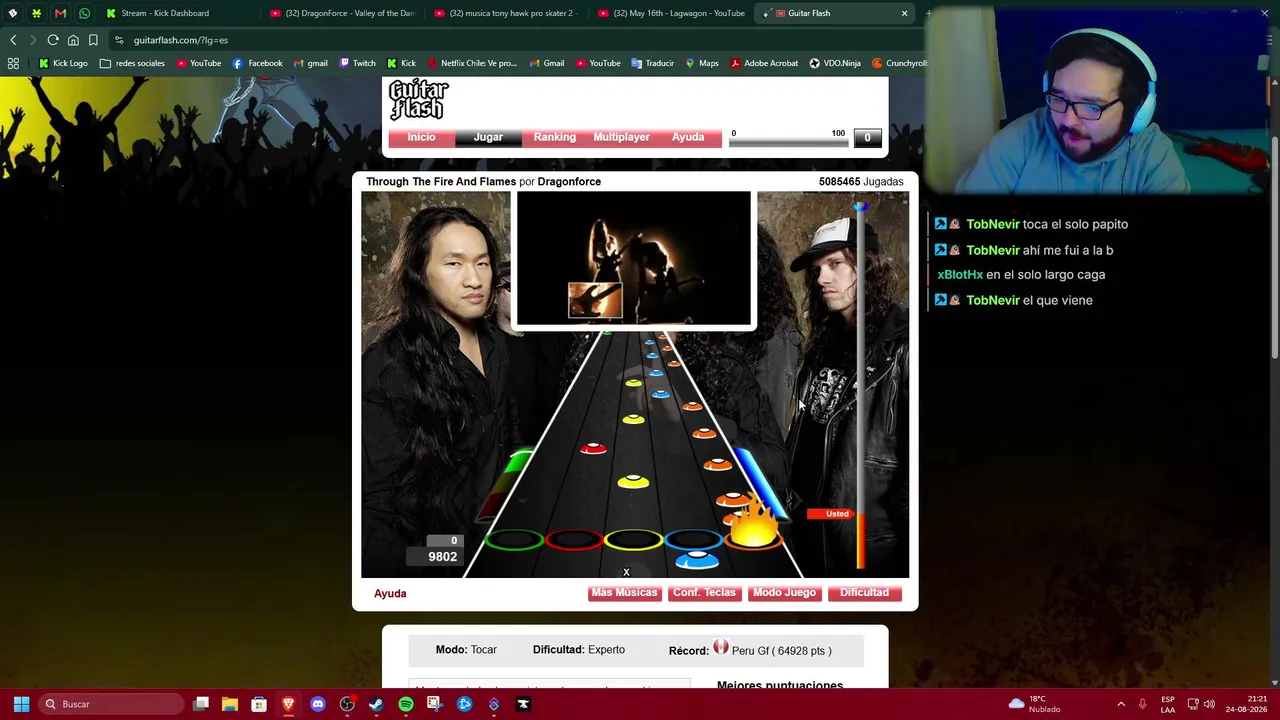Switch to Stream - Kick Dashboard tab

[165, 13]
